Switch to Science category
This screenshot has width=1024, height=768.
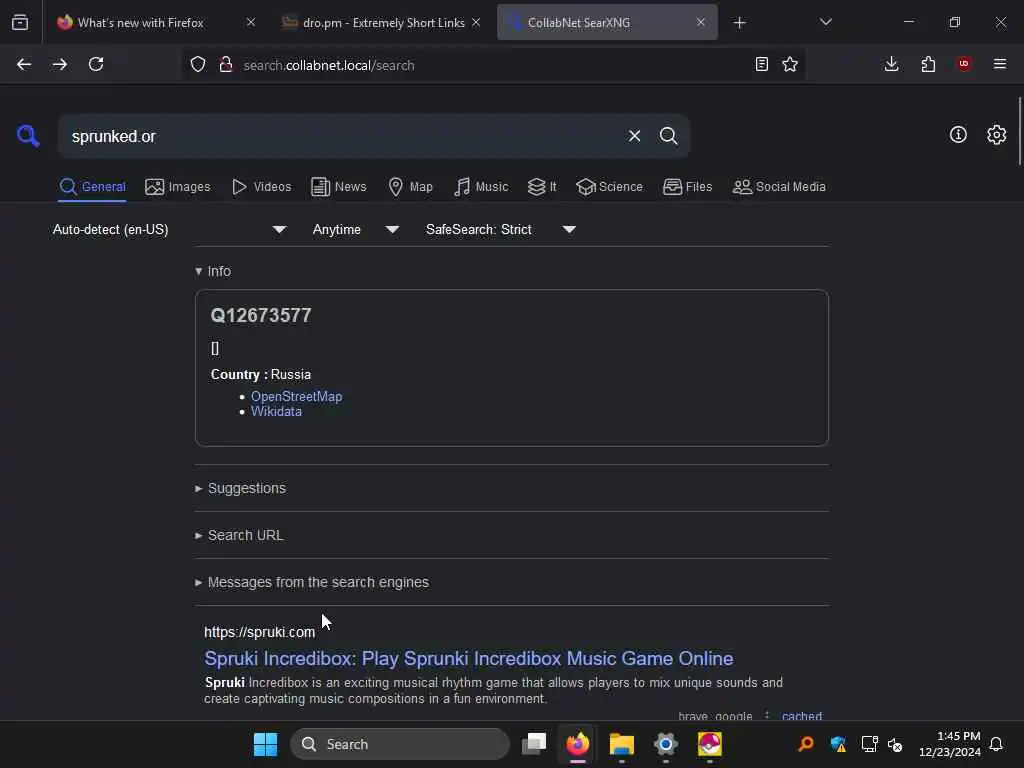pos(609,187)
